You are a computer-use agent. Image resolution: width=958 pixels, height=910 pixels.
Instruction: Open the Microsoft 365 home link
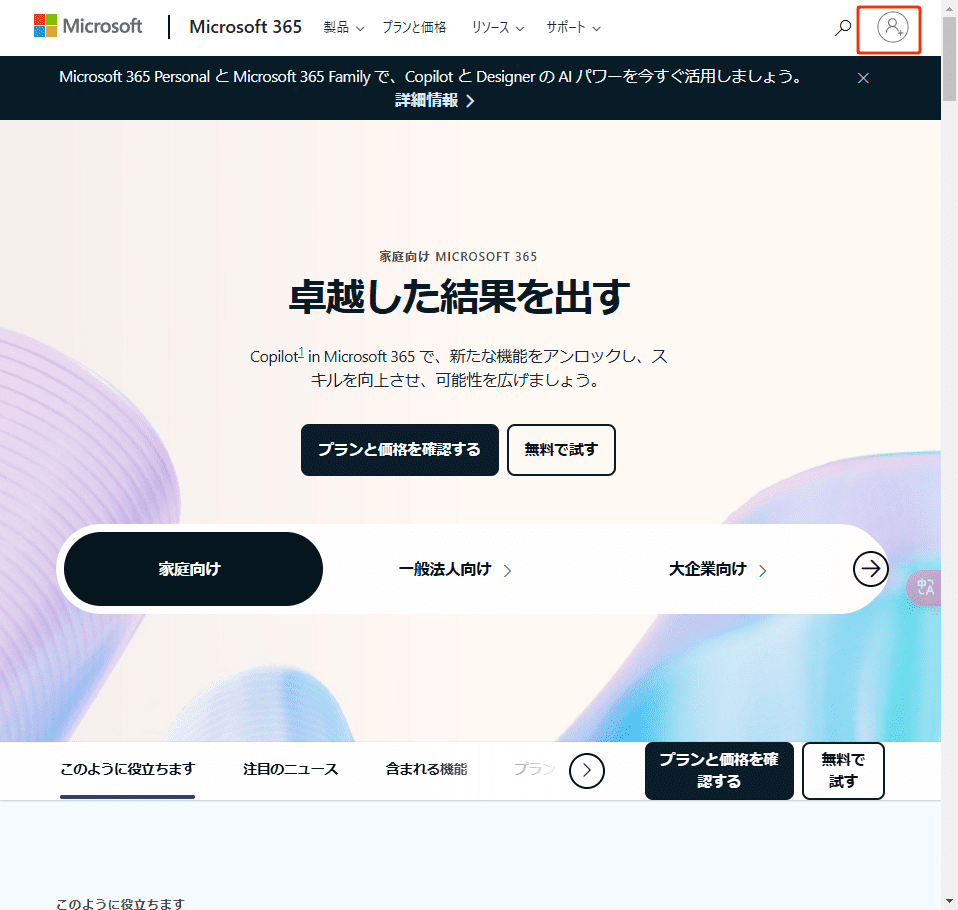[245, 27]
